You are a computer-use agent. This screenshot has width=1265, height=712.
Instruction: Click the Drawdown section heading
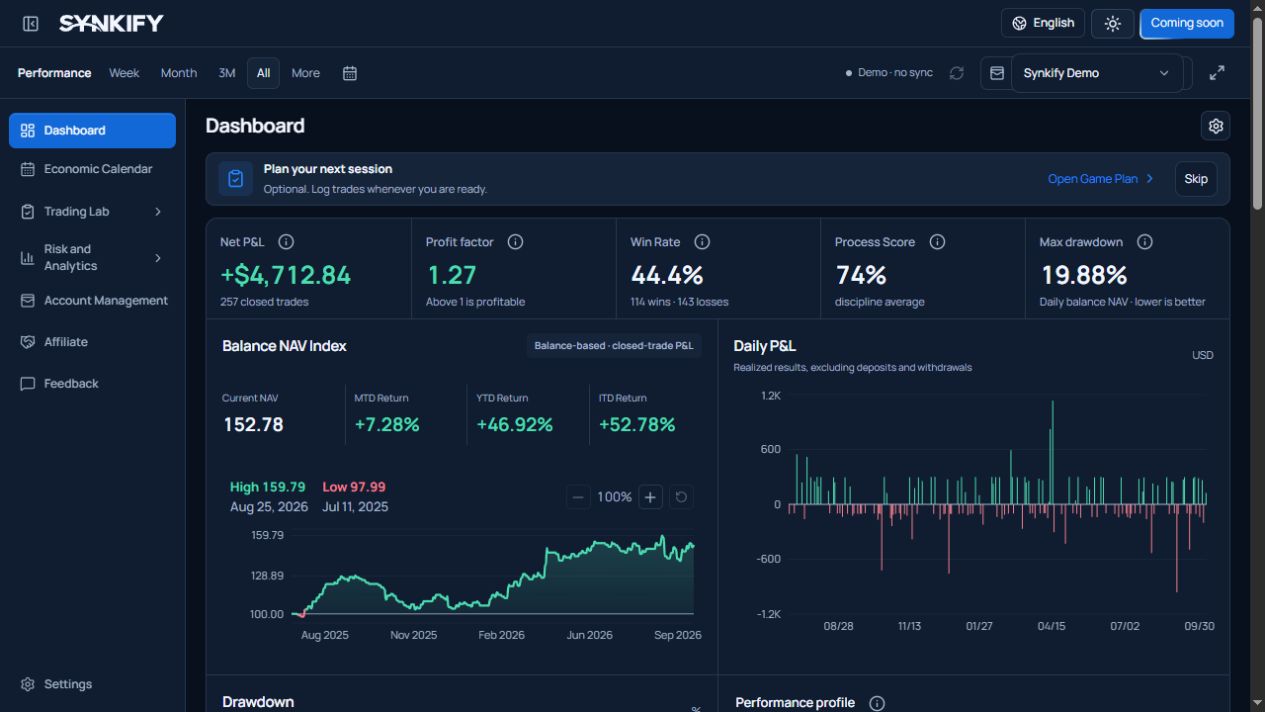[x=258, y=702]
